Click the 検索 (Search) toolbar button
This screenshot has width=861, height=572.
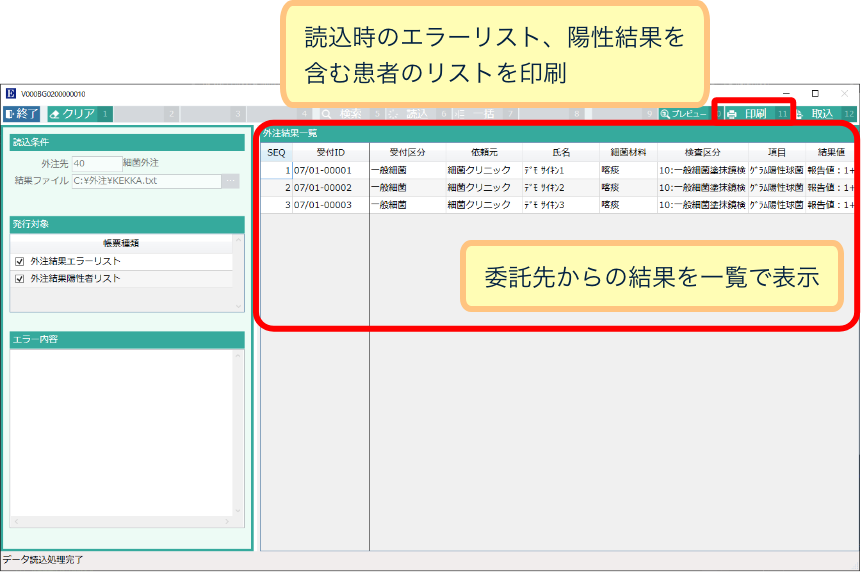tap(342, 114)
